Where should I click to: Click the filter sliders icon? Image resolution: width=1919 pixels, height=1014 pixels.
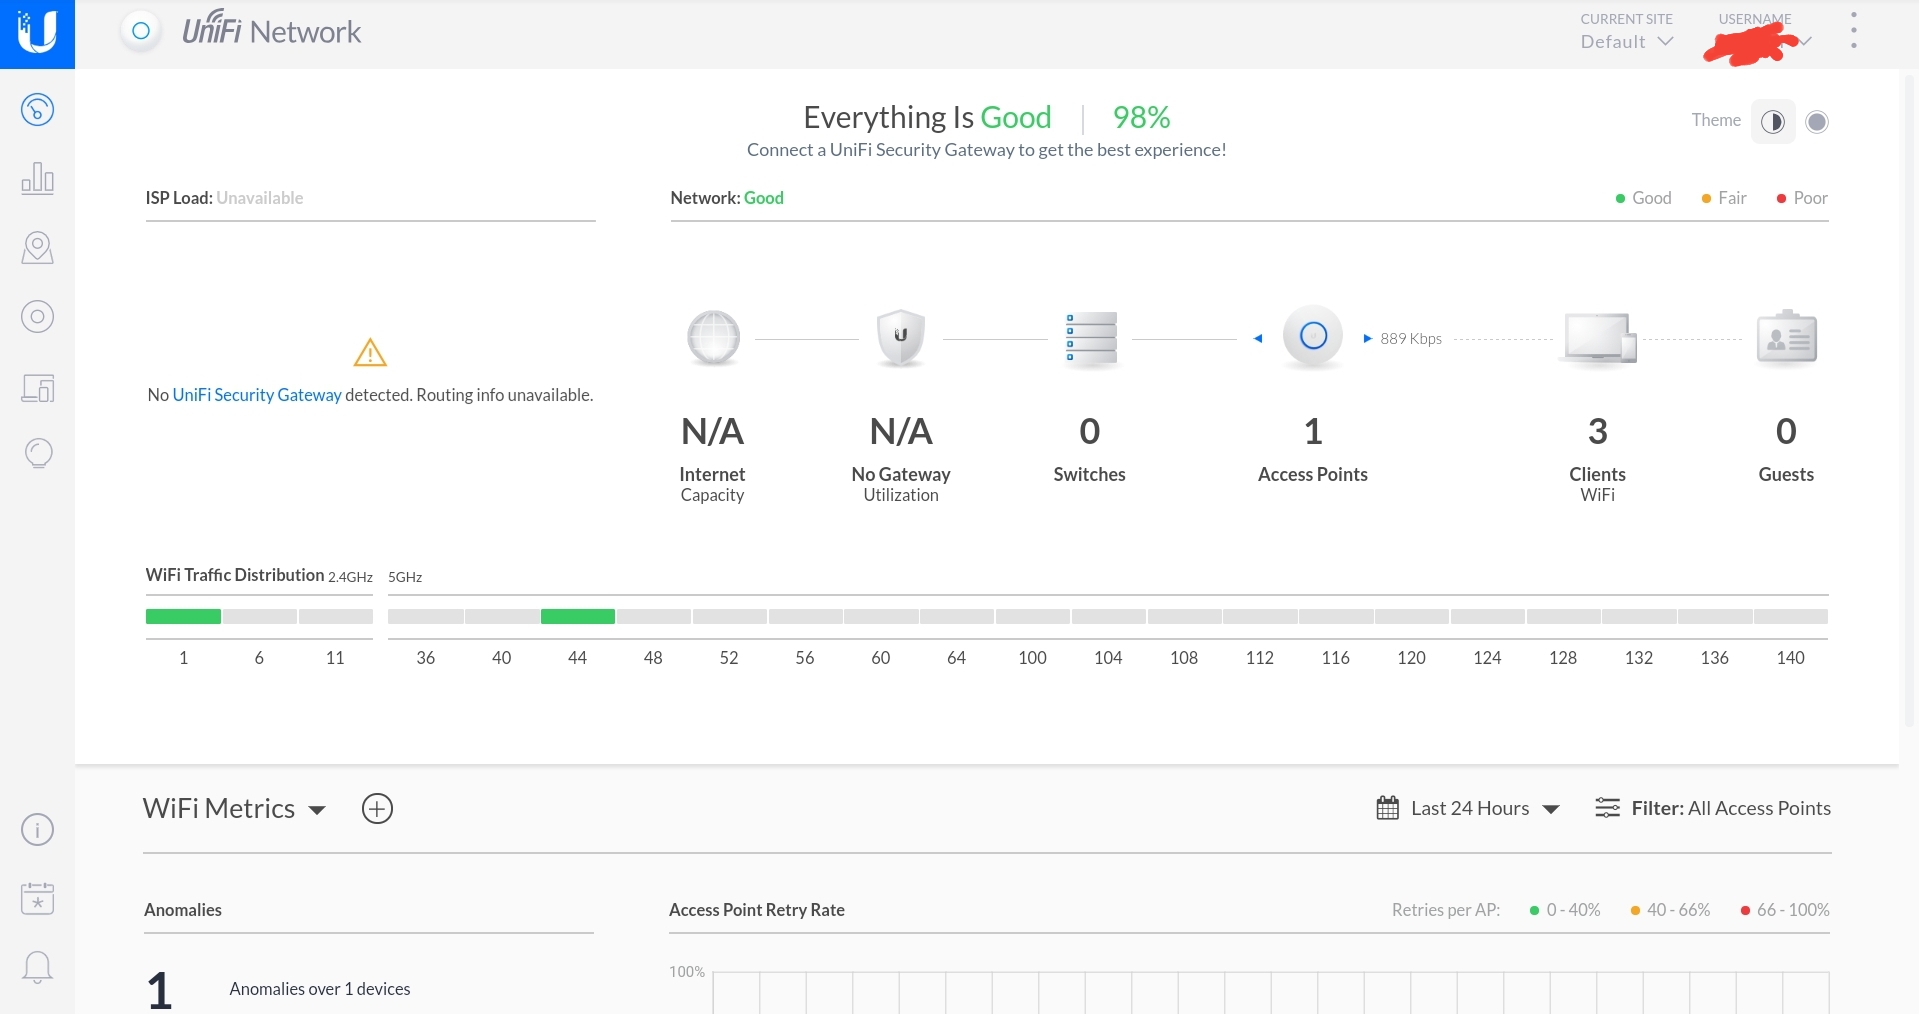(x=1607, y=808)
